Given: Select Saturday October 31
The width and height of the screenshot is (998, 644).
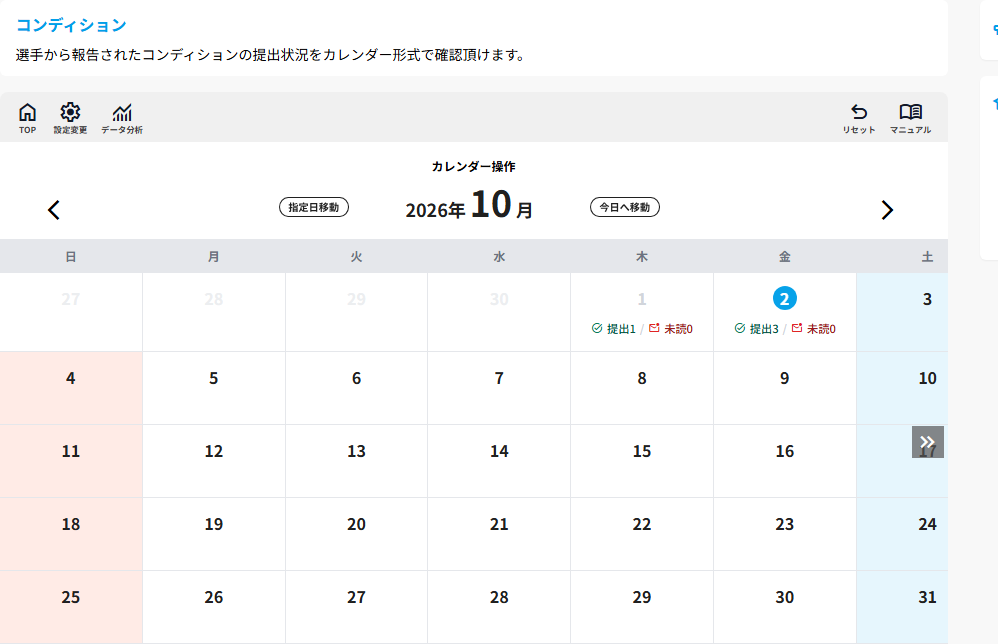Looking at the screenshot, I should tap(927, 598).
